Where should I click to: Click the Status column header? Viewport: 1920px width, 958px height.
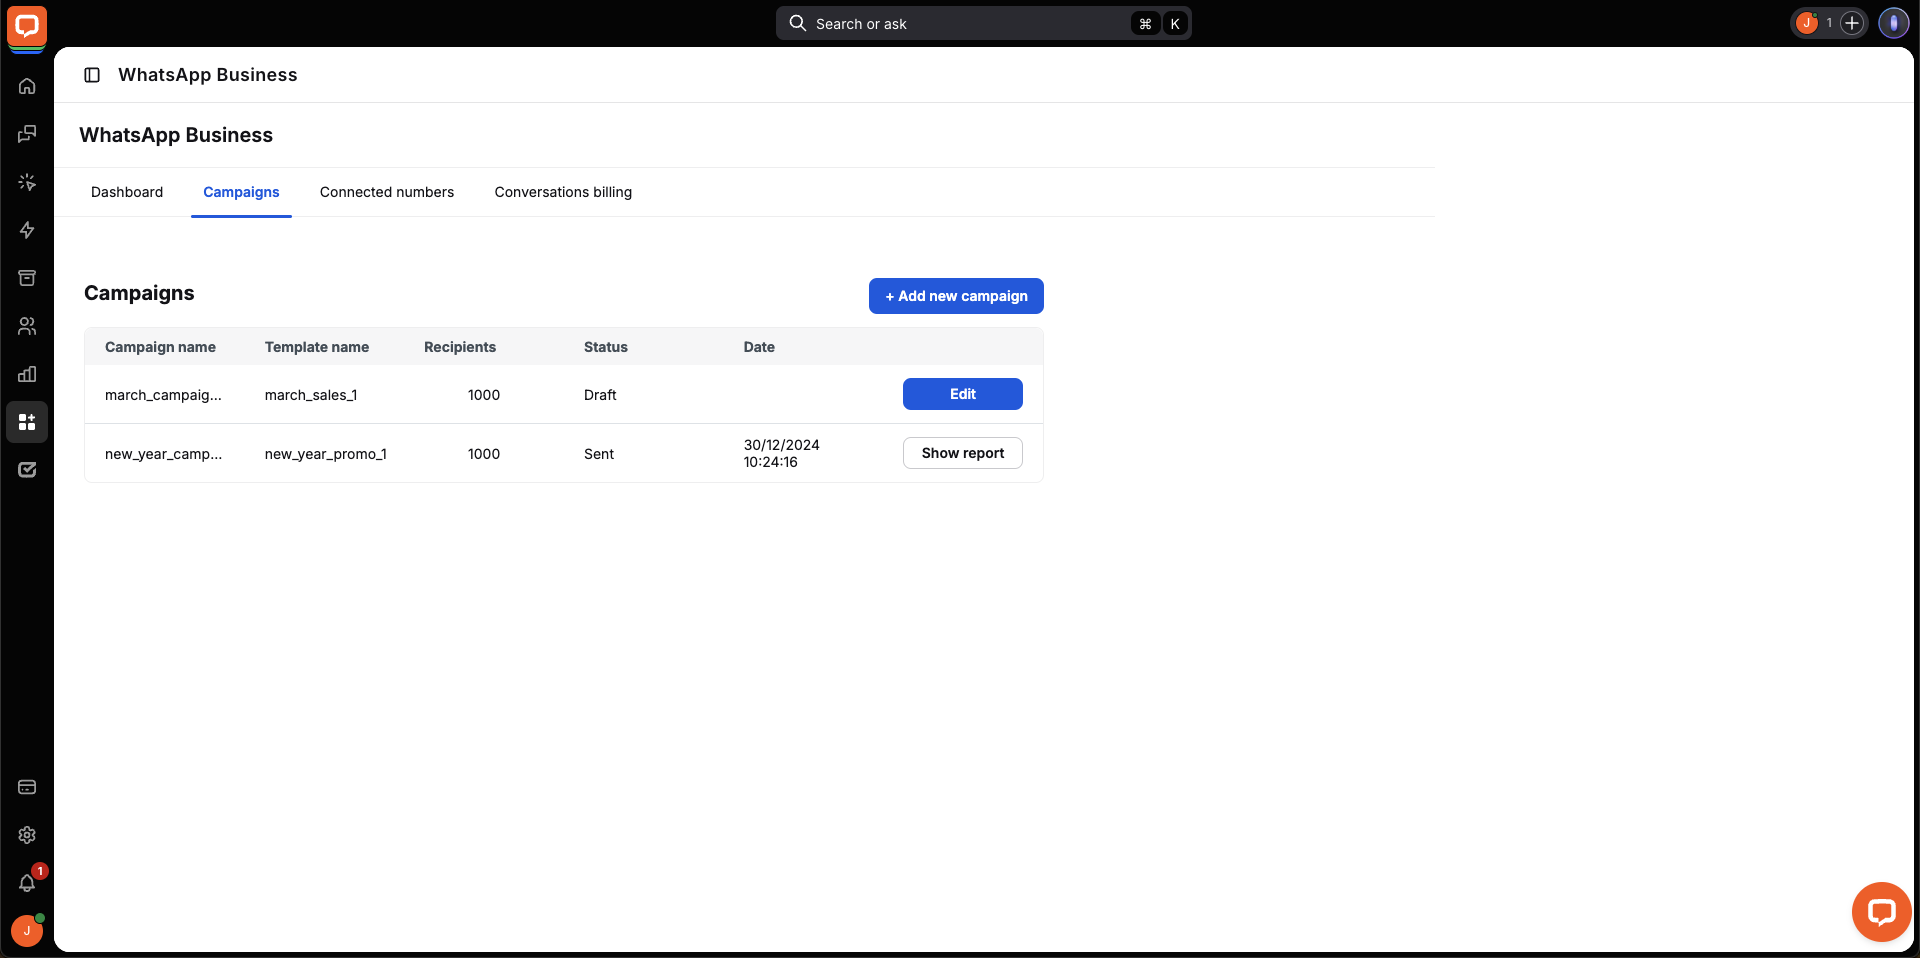[x=606, y=347]
